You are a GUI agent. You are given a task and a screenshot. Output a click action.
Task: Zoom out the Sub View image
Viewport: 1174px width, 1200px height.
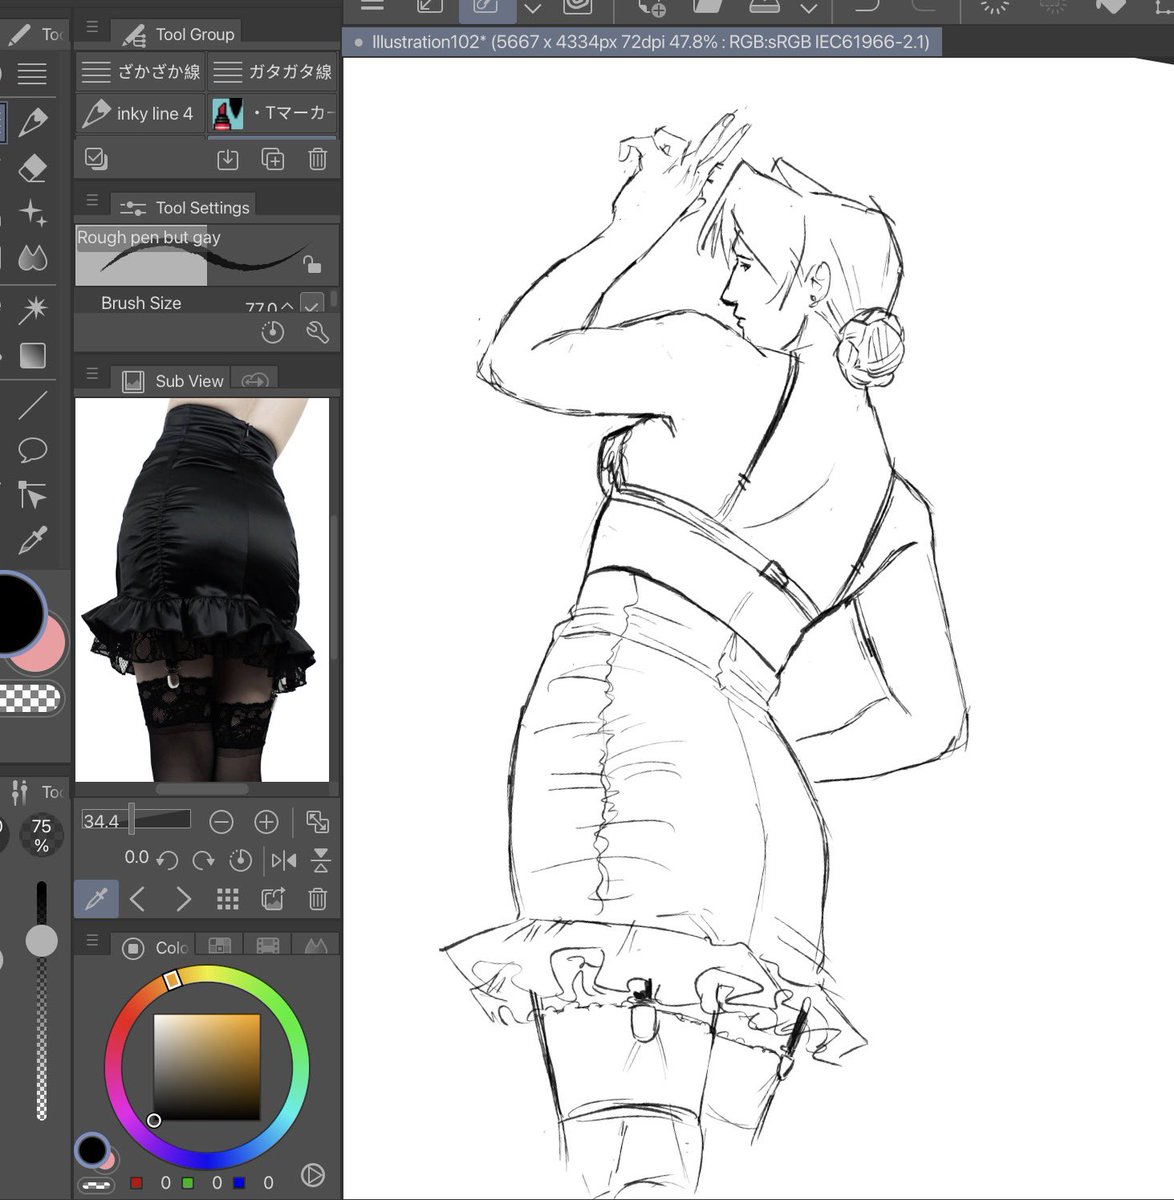[221, 822]
